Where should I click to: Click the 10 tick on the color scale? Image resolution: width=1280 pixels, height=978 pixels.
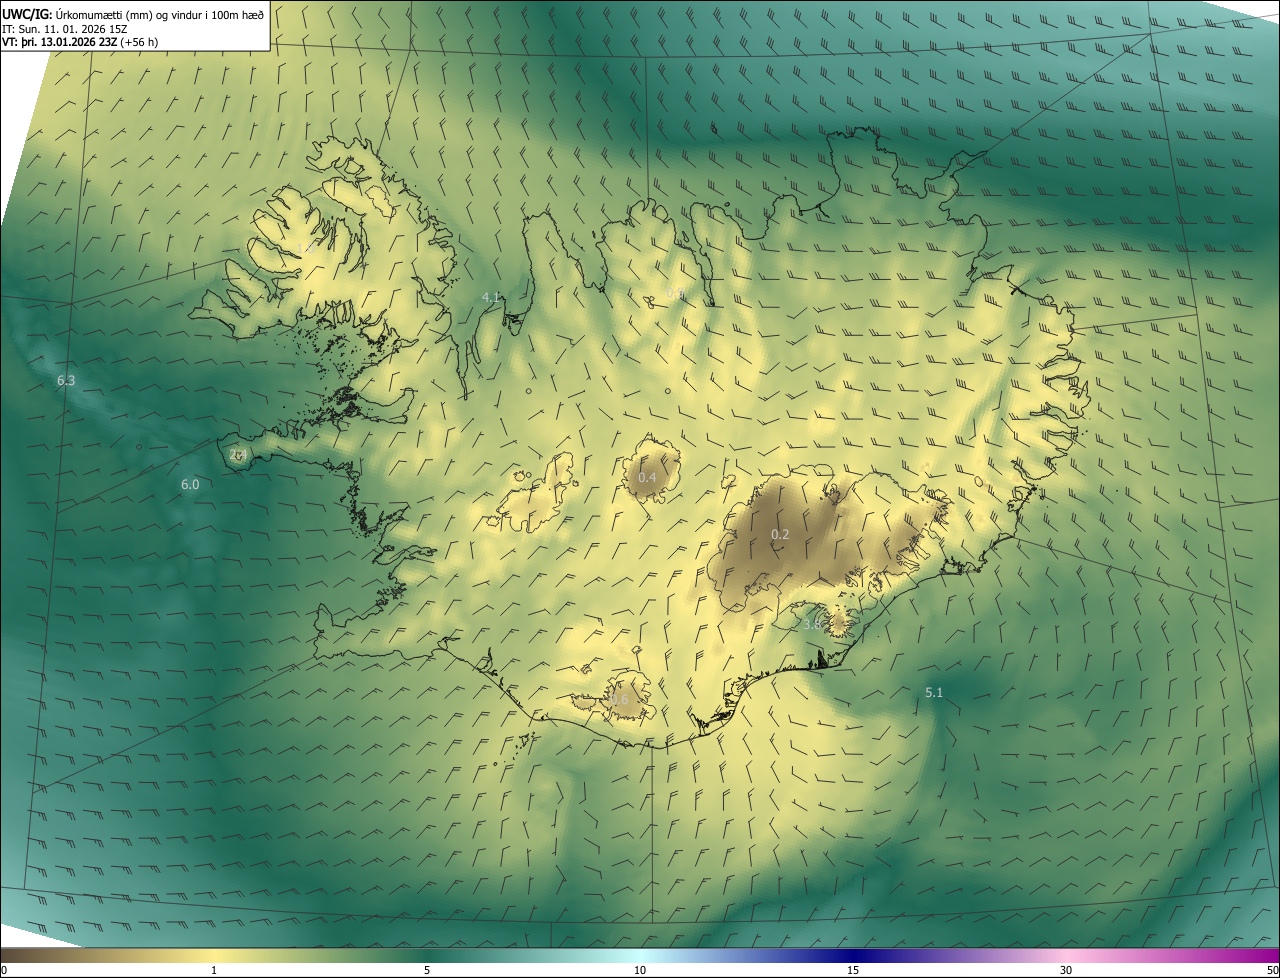tap(640, 971)
